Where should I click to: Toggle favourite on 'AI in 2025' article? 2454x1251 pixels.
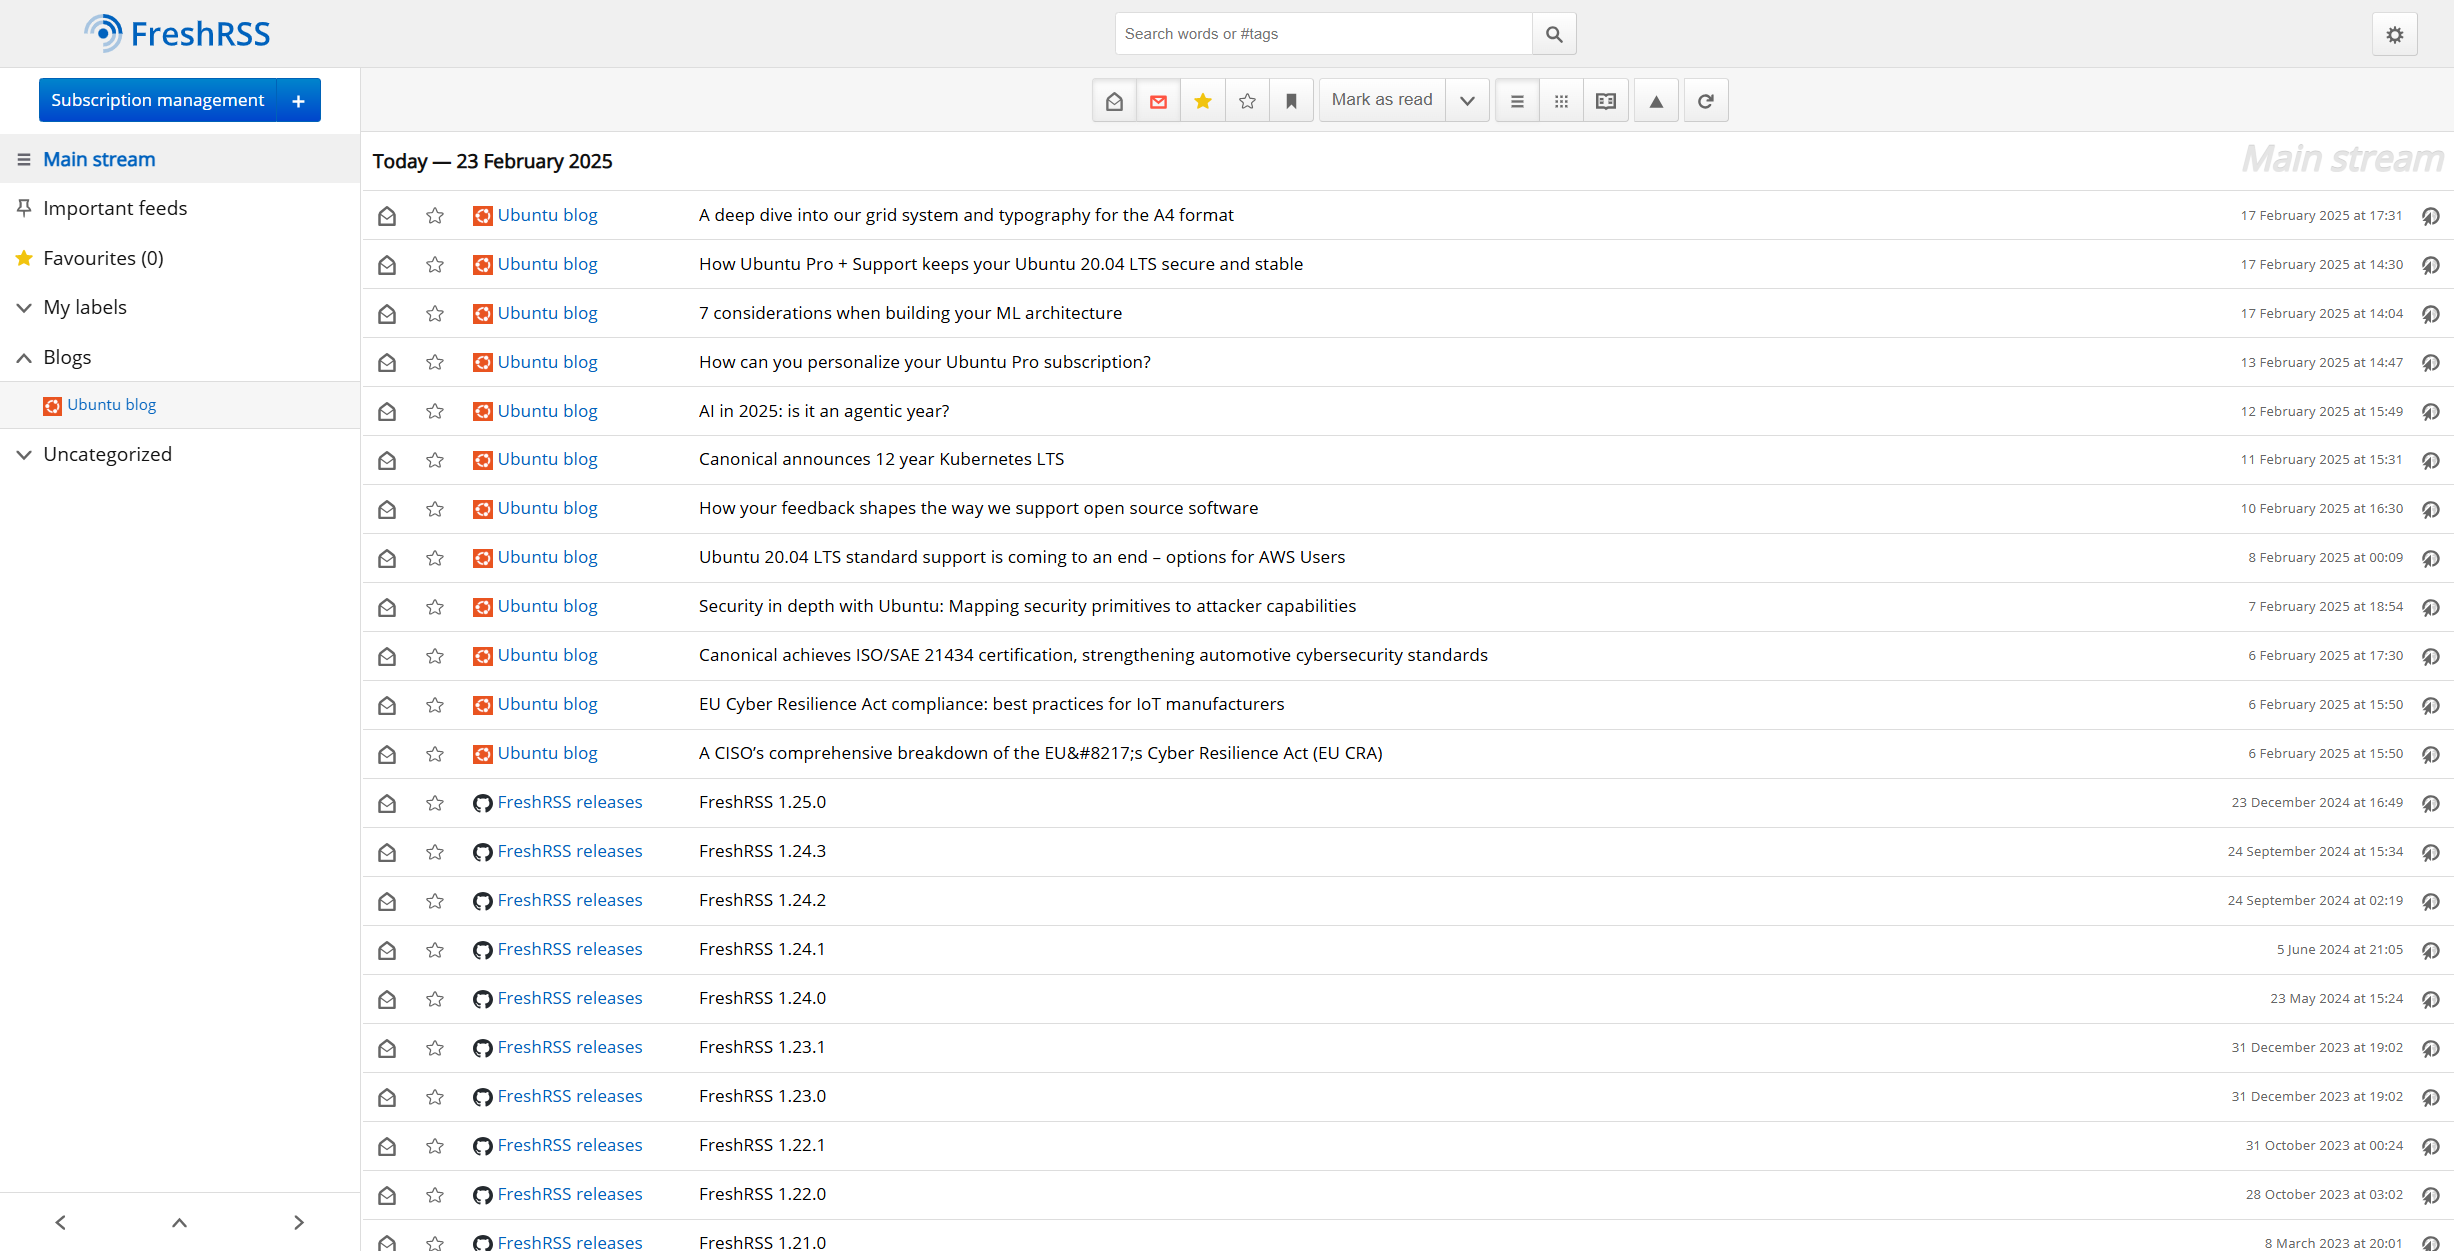[434, 412]
